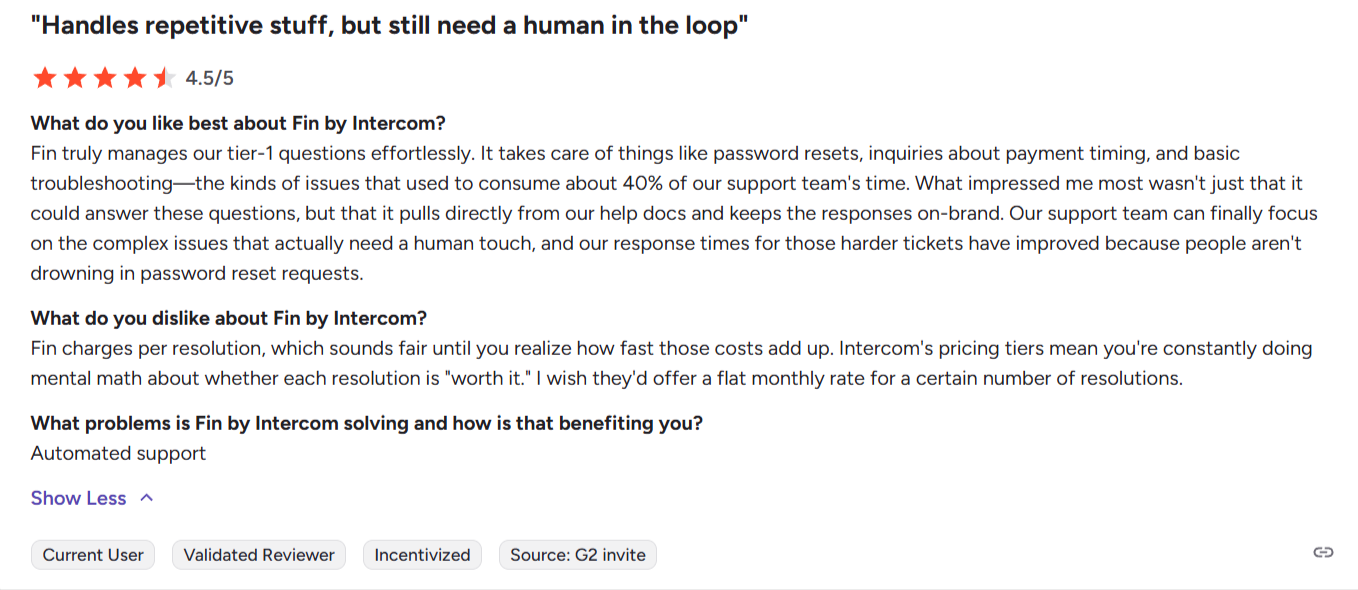The height and width of the screenshot is (590, 1358).
Task: Select the chain-link share icon
Action: tap(1325, 551)
